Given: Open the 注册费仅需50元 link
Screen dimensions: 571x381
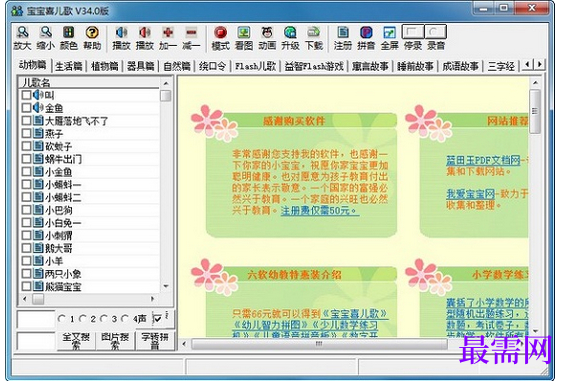Looking at the screenshot, I should (319, 211).
